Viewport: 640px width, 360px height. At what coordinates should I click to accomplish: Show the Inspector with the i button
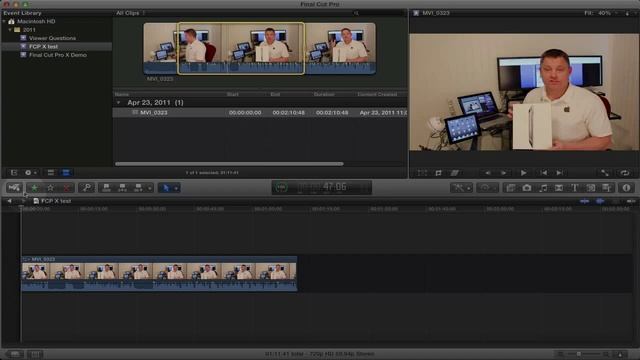point(626,188)
